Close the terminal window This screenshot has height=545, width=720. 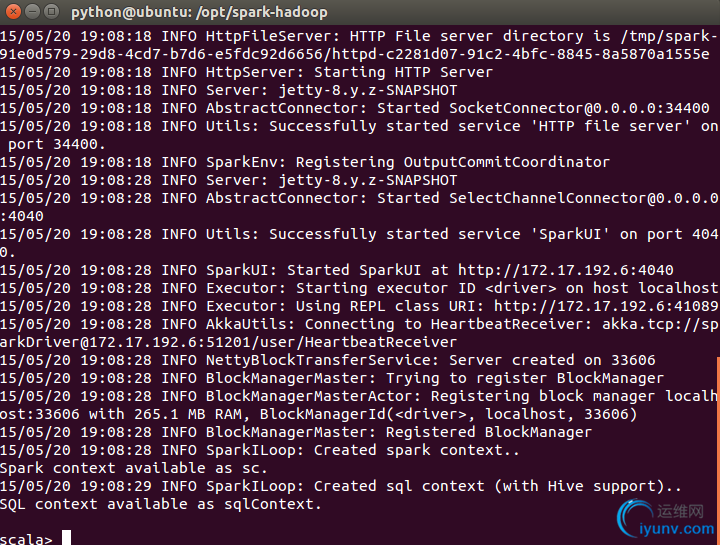click(12, 12)
